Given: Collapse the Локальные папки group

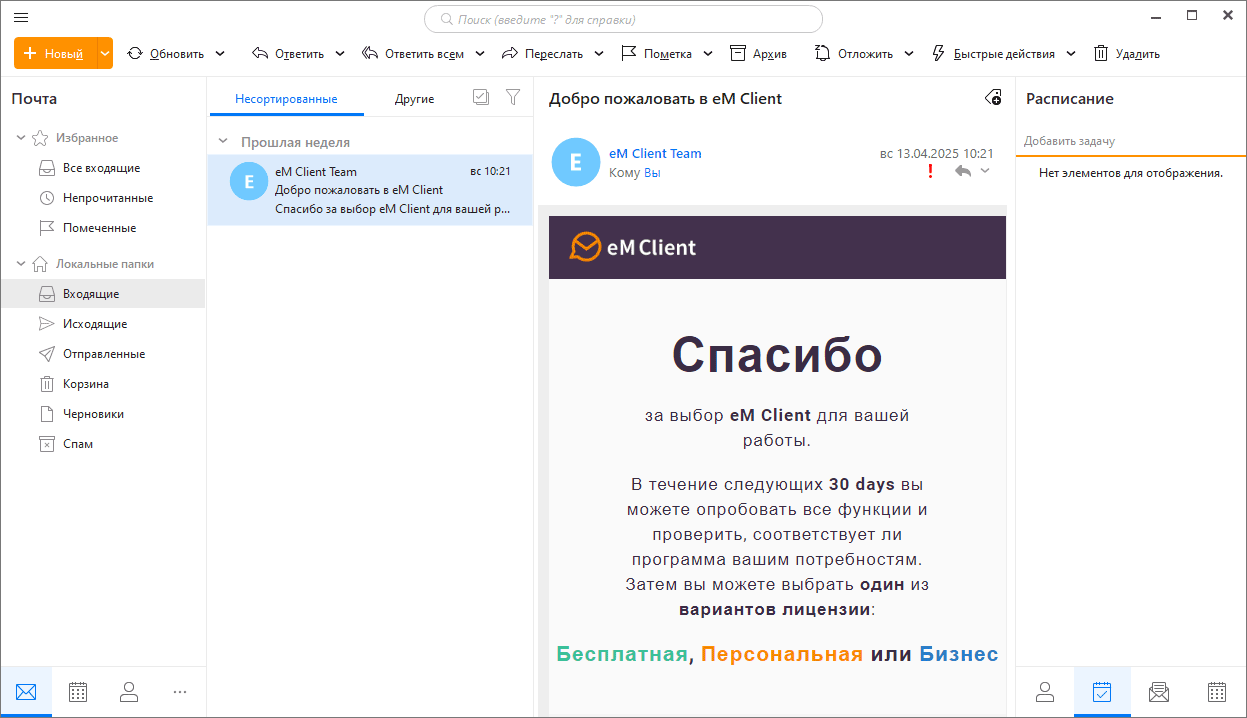Looking at the screenshot, I should pos(21,264).
